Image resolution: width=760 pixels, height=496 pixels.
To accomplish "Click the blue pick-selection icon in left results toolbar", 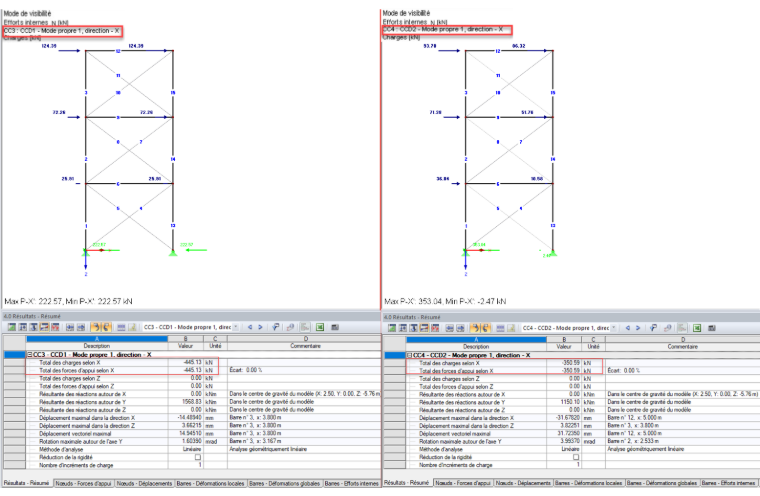I will click(275, 327).
